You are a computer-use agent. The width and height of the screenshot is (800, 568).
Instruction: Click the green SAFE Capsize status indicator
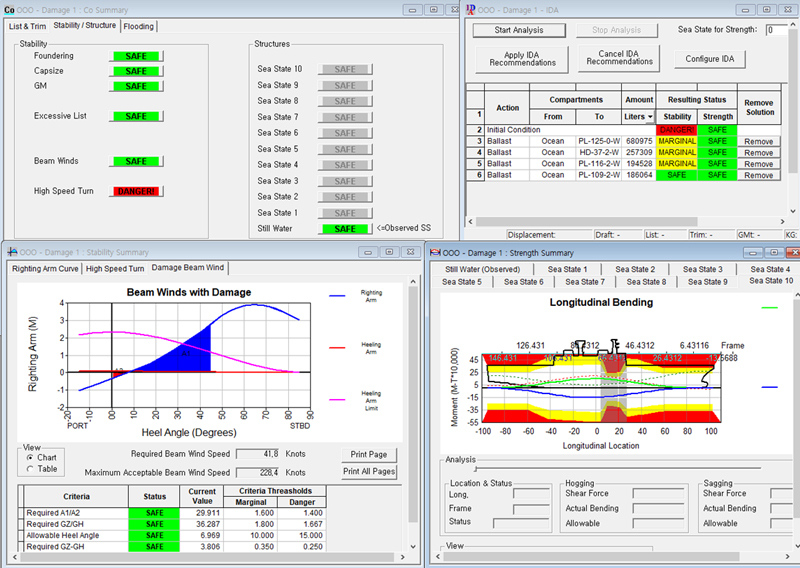[x=137, y=72]
